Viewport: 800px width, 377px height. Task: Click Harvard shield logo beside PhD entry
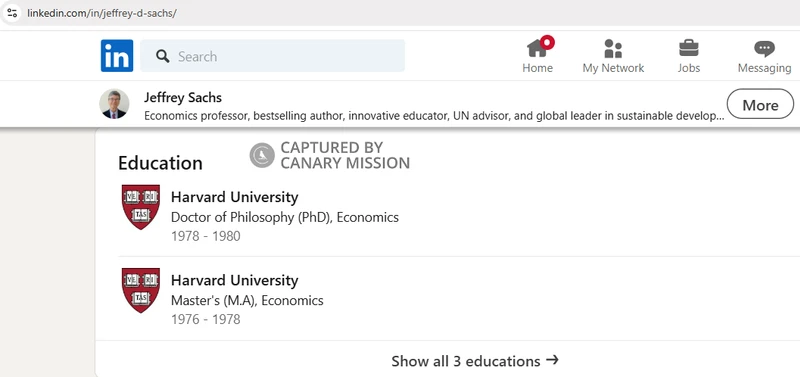click(x=141, y=207)
